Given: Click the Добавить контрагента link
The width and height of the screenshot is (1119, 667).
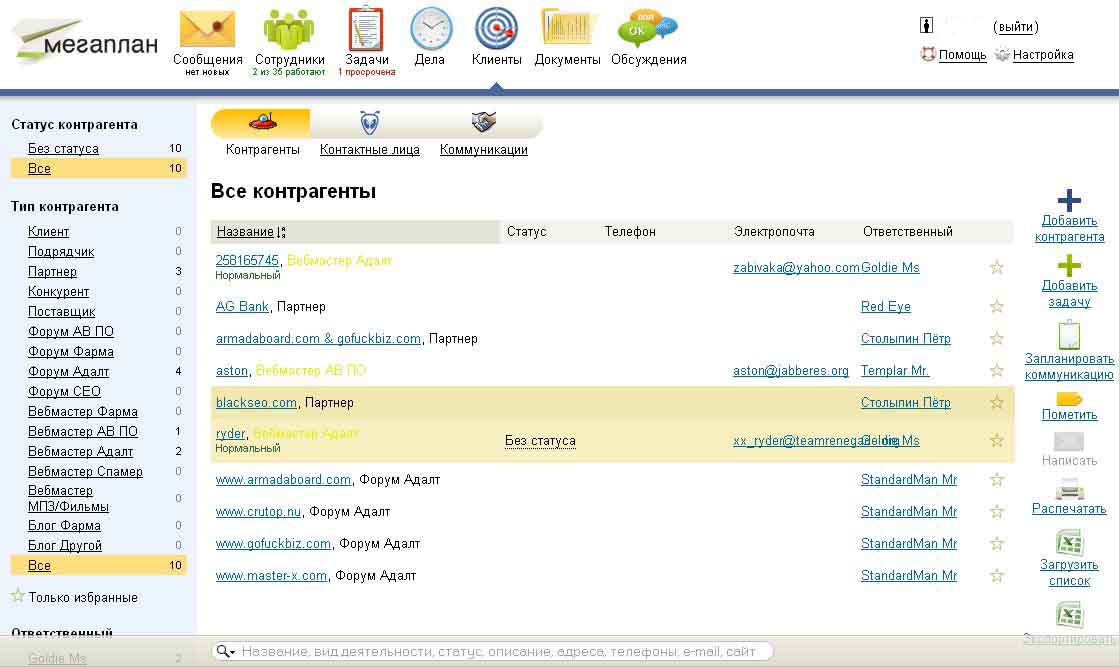Looking at the screenshot, I should [x=1069, y=228].
